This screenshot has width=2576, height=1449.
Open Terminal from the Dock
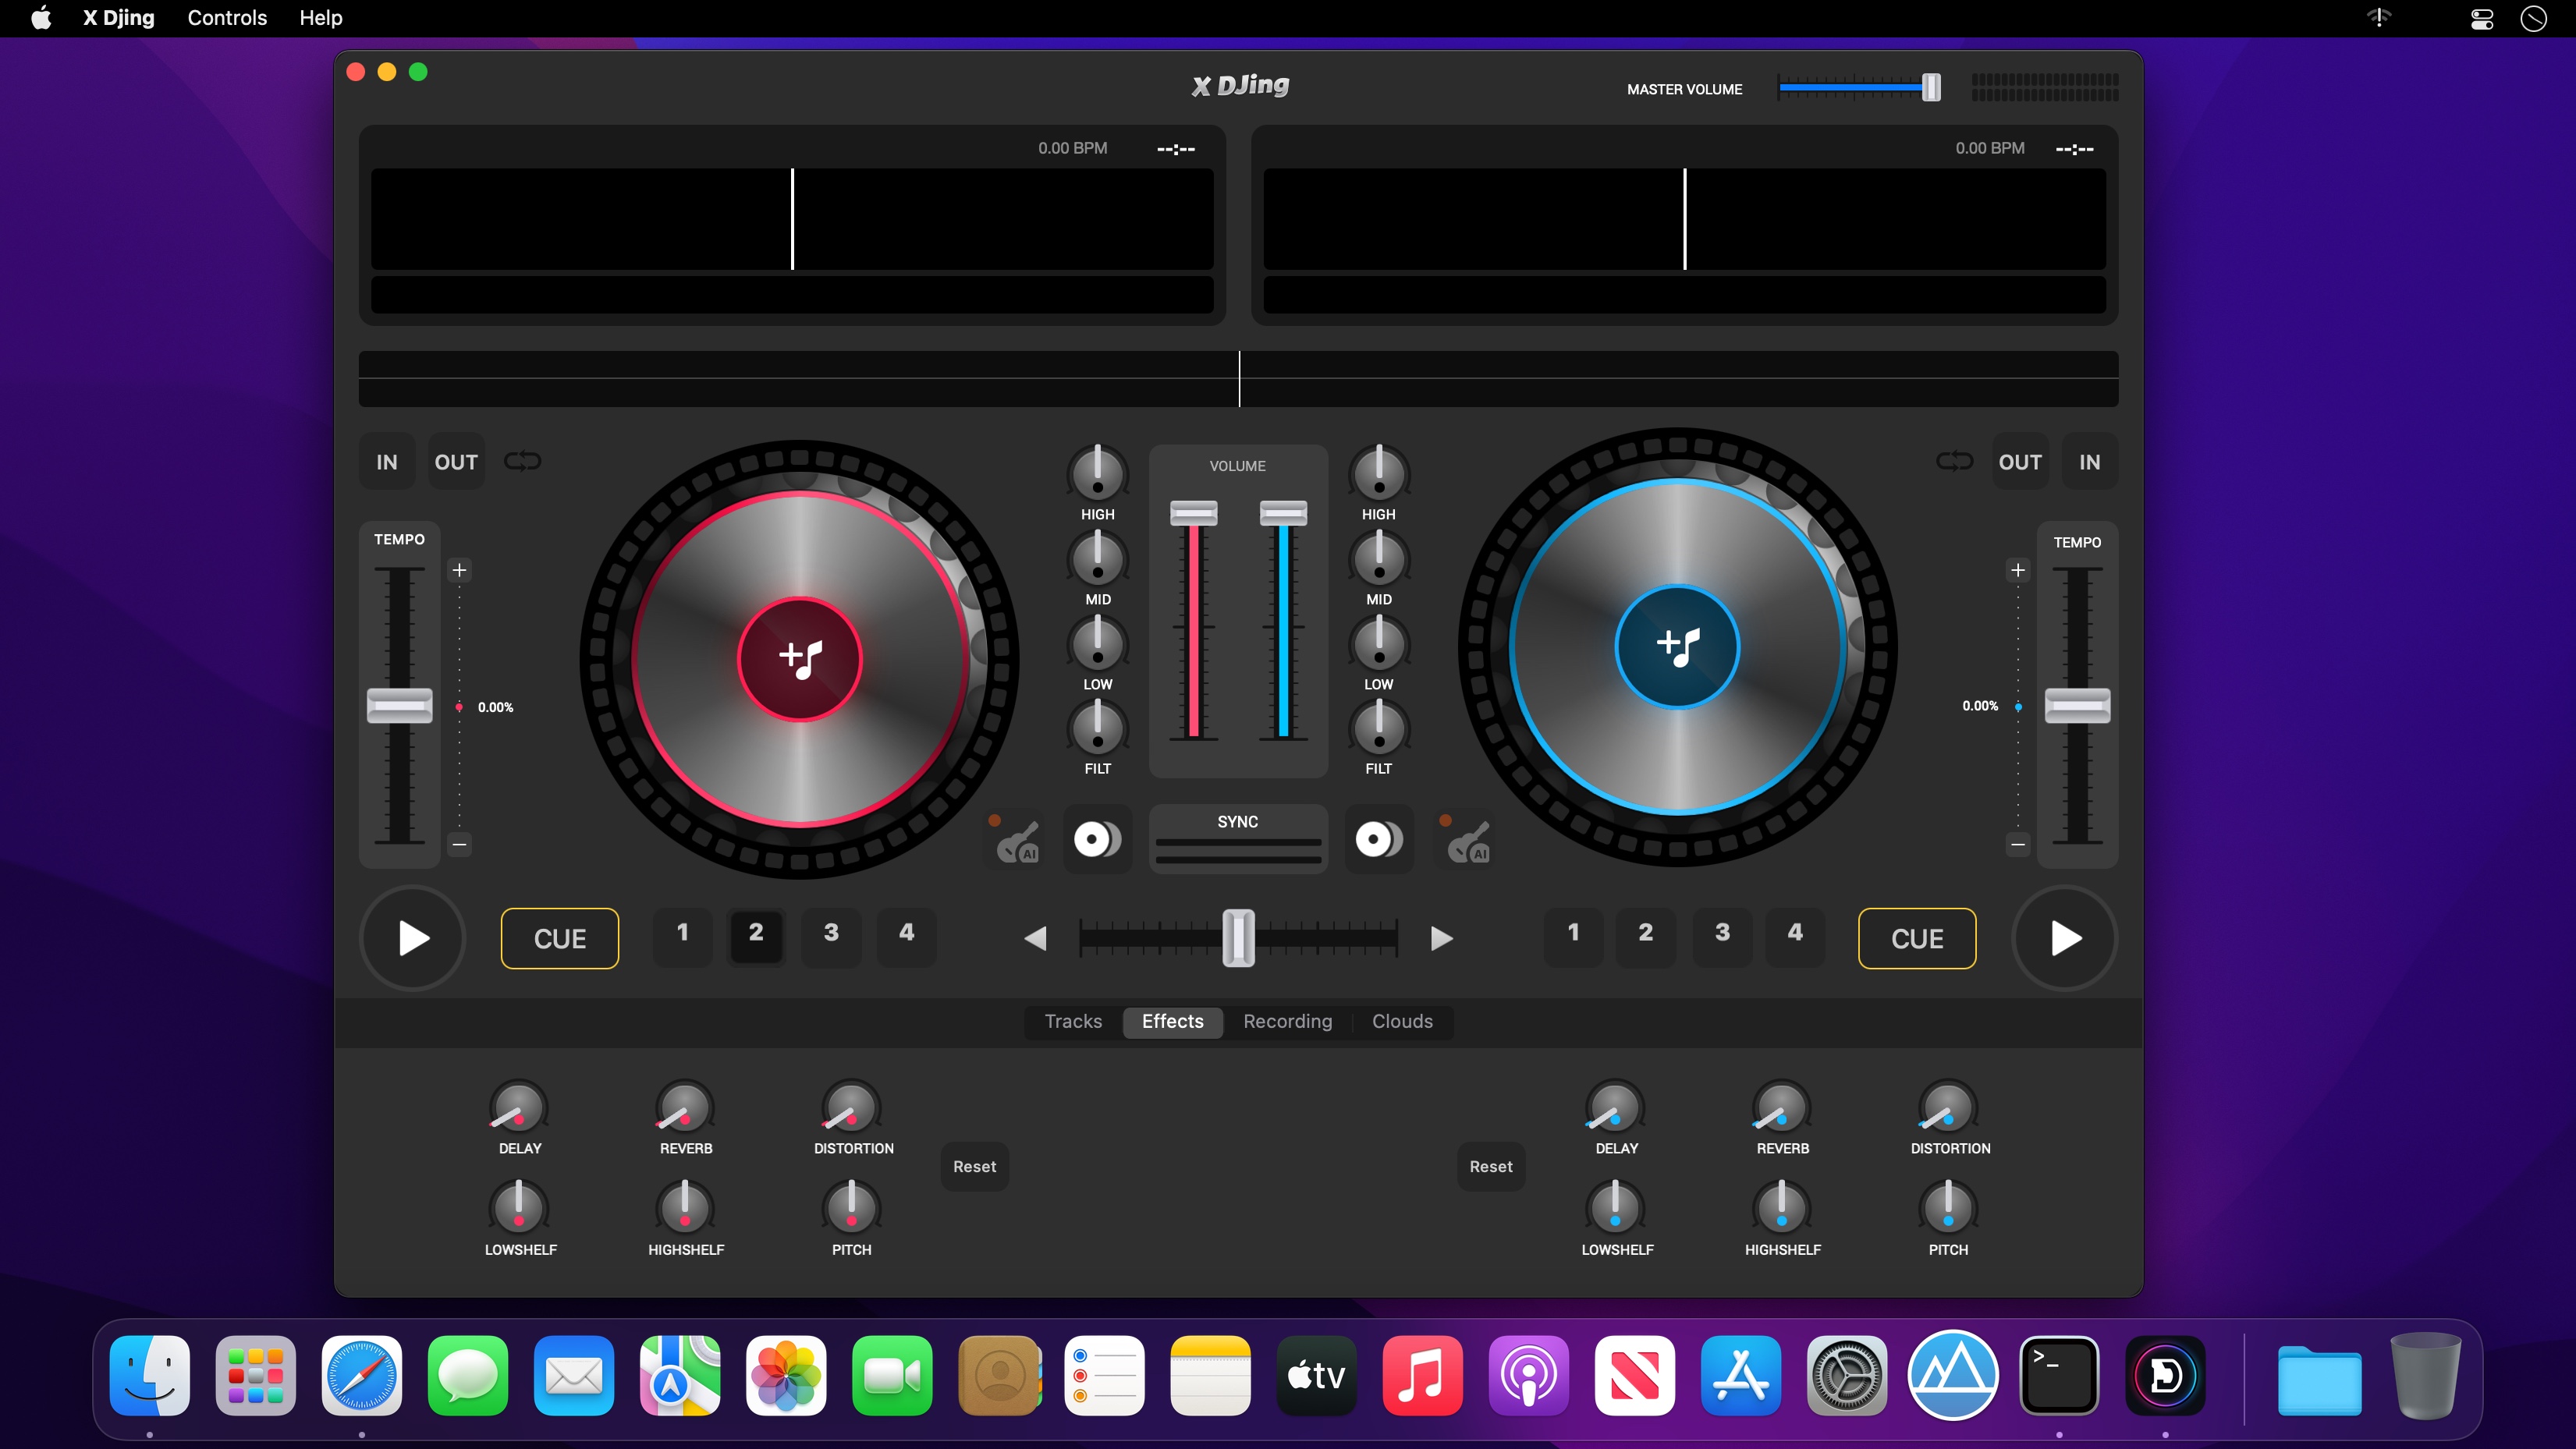point(2059,1375)
